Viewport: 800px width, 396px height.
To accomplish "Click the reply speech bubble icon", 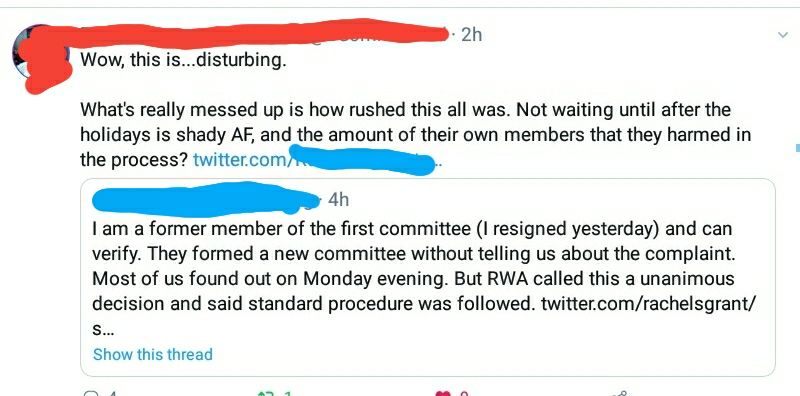I will coord(90,393).
